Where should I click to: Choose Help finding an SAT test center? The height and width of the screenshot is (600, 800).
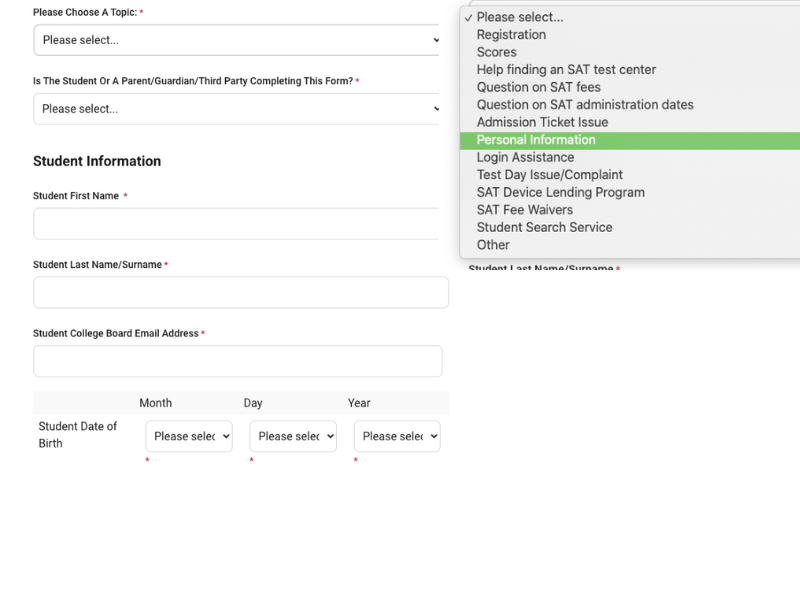630,69
